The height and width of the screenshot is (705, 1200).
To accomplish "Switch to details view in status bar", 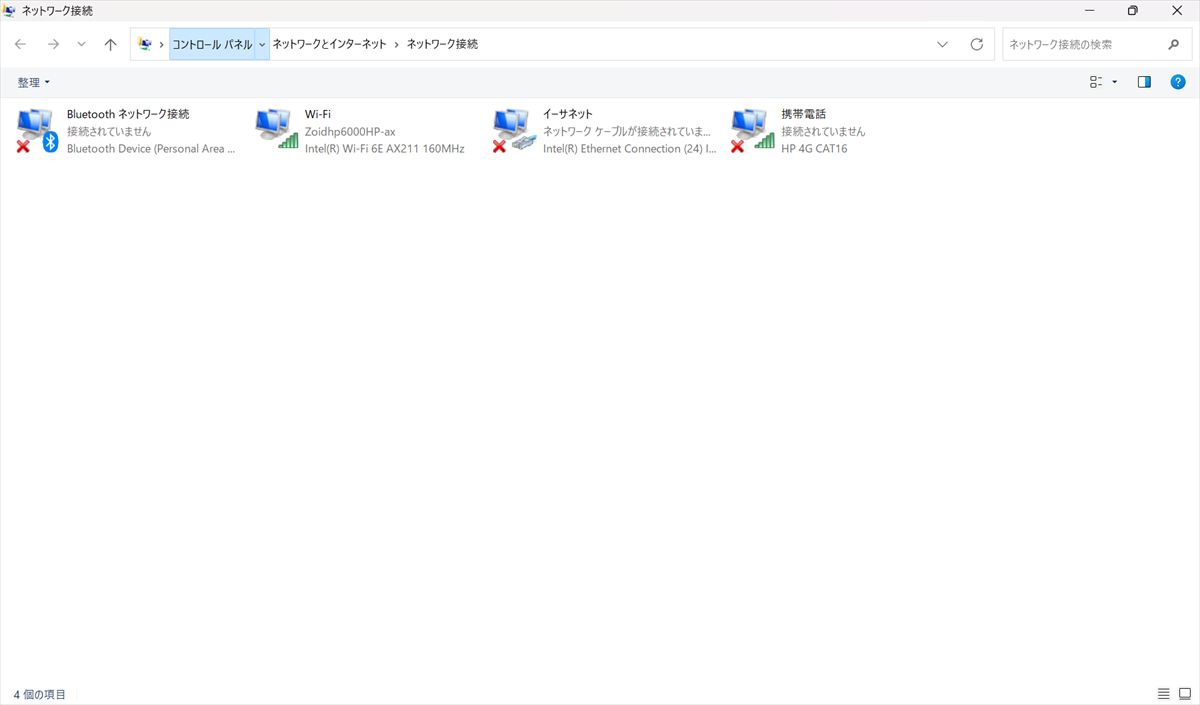I will (x=1163, y=694).
